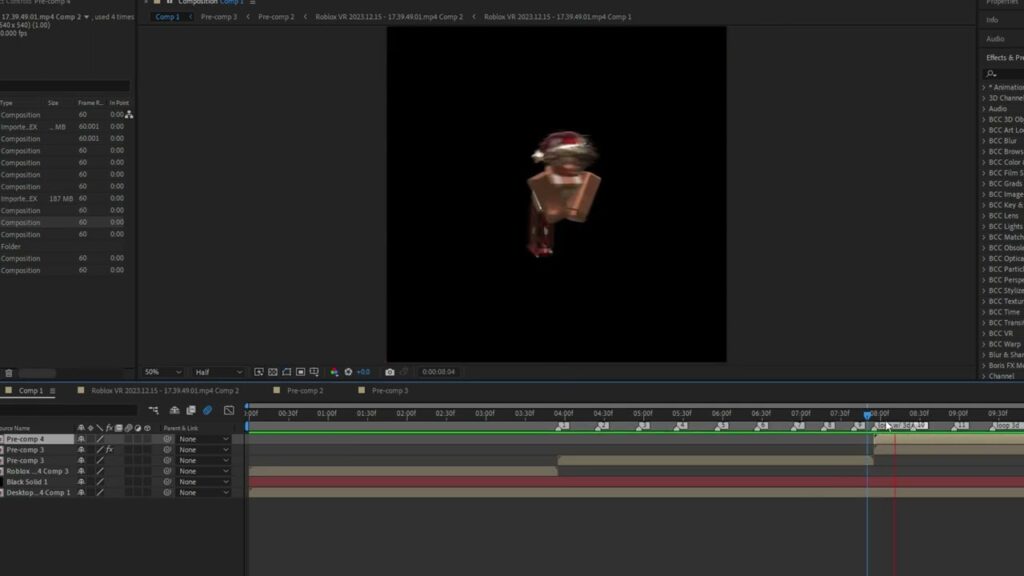Open Parent dropdown for Pre-comp 4 layer
Image resolution: width=1024 pixels, height=576 pixels.
(203, 439)
